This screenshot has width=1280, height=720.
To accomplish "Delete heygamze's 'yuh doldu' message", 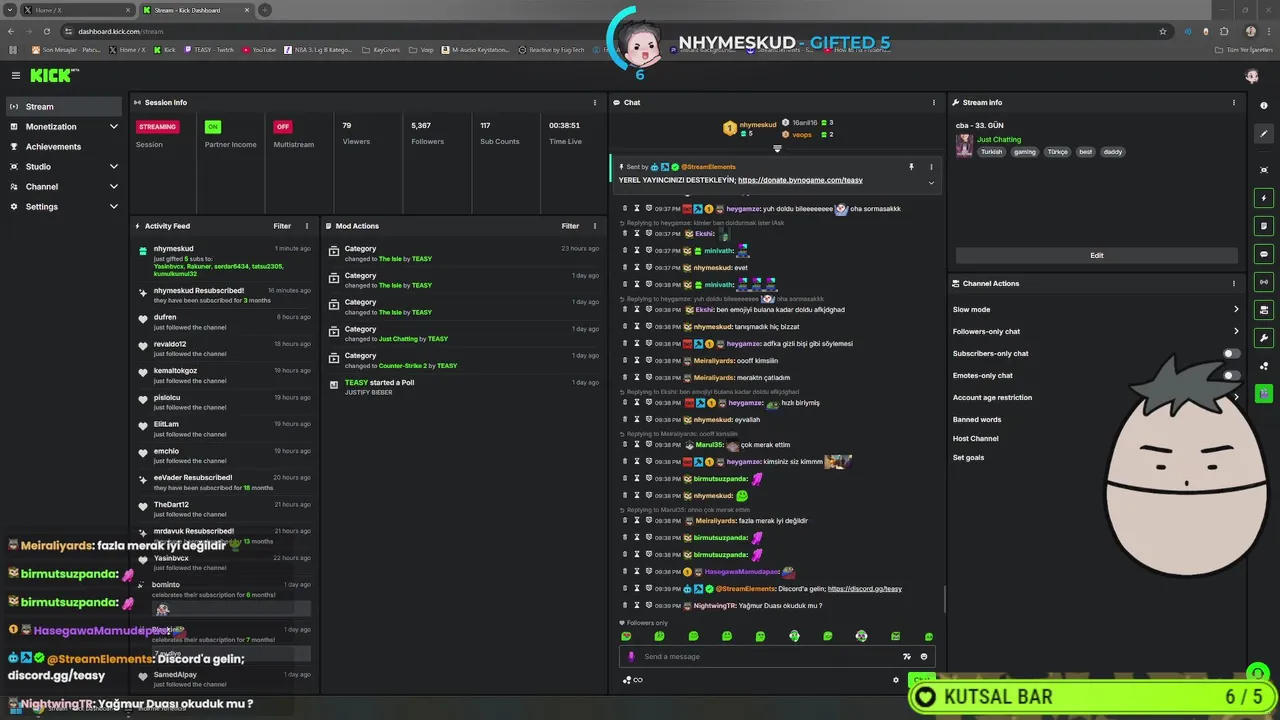I will (625, 209).
